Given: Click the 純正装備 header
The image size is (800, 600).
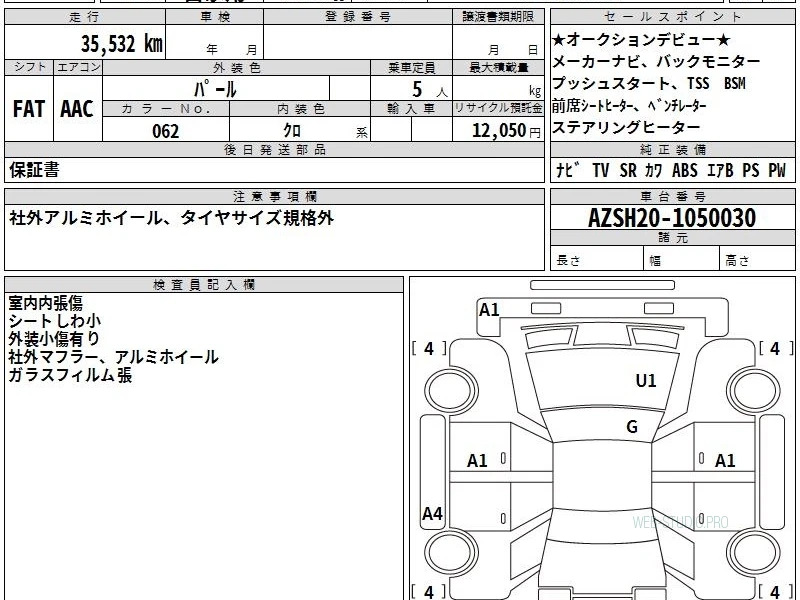Looking at the screenshot, I should pyautogui.click(x=672, y=149).
